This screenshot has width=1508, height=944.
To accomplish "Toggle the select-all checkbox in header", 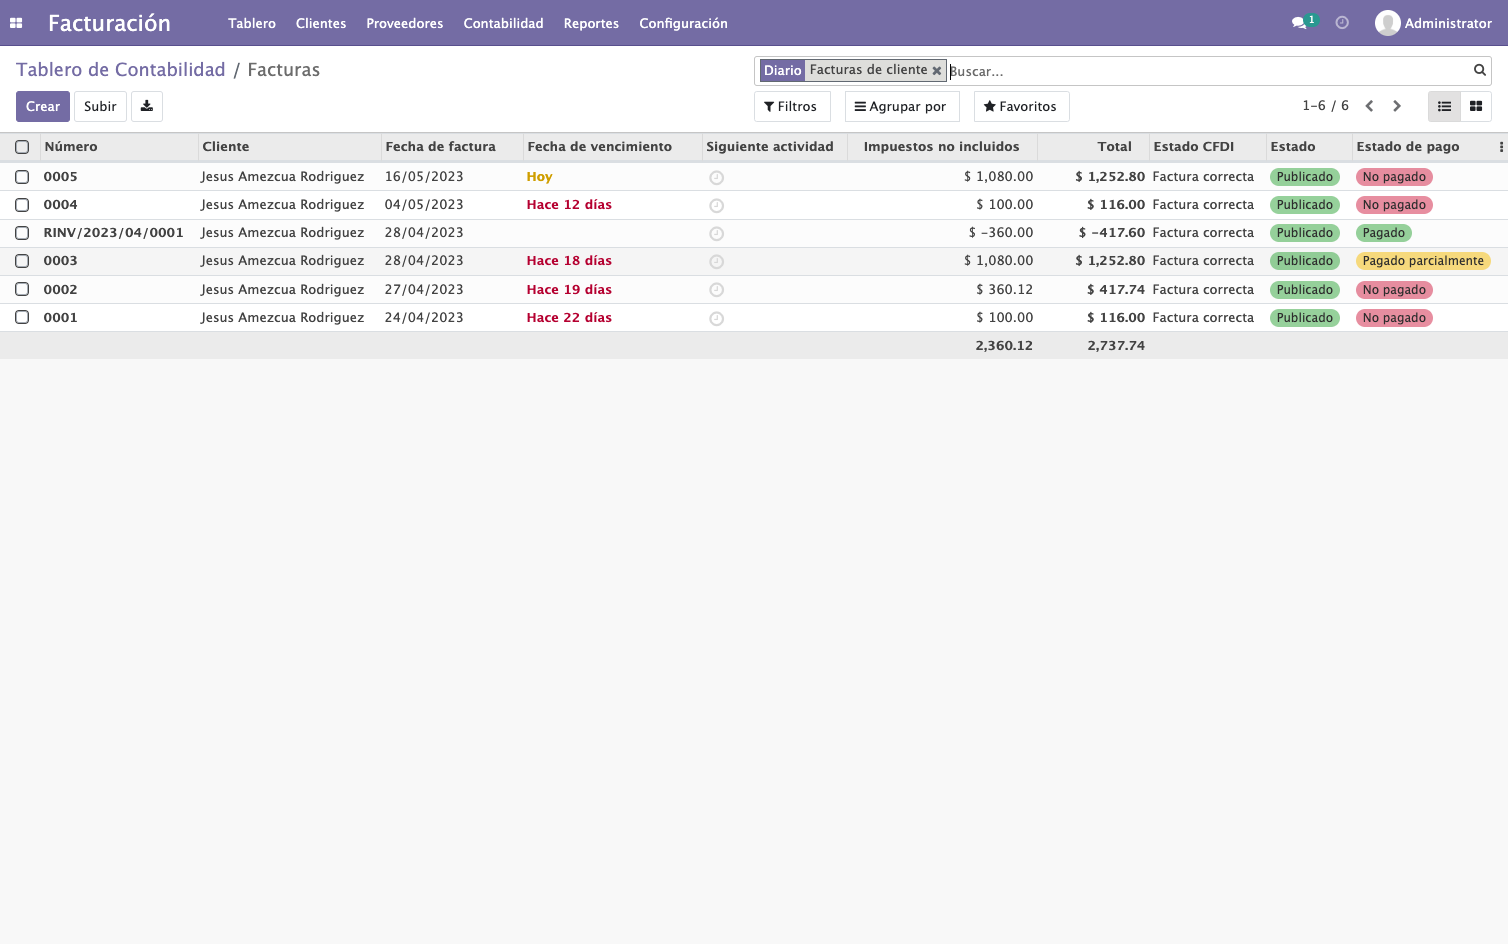I will [x=22, y=147].
